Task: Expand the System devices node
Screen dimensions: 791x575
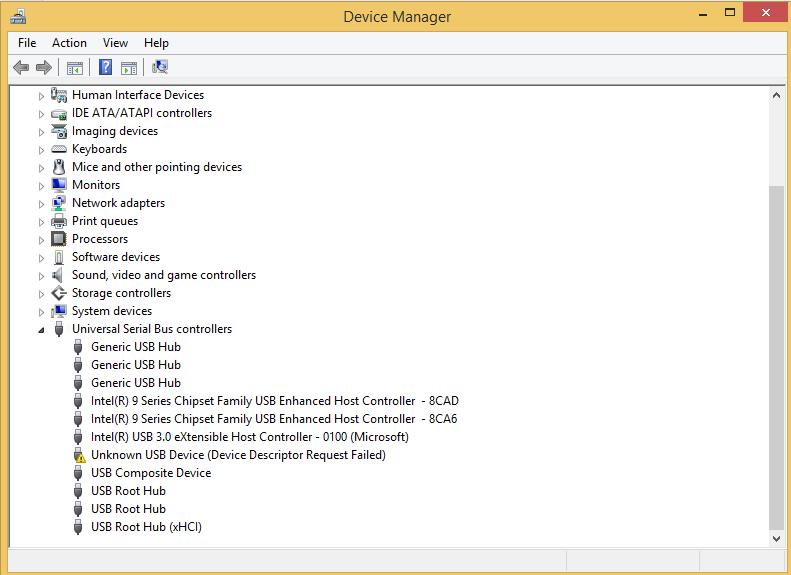Action: point(41,312)
